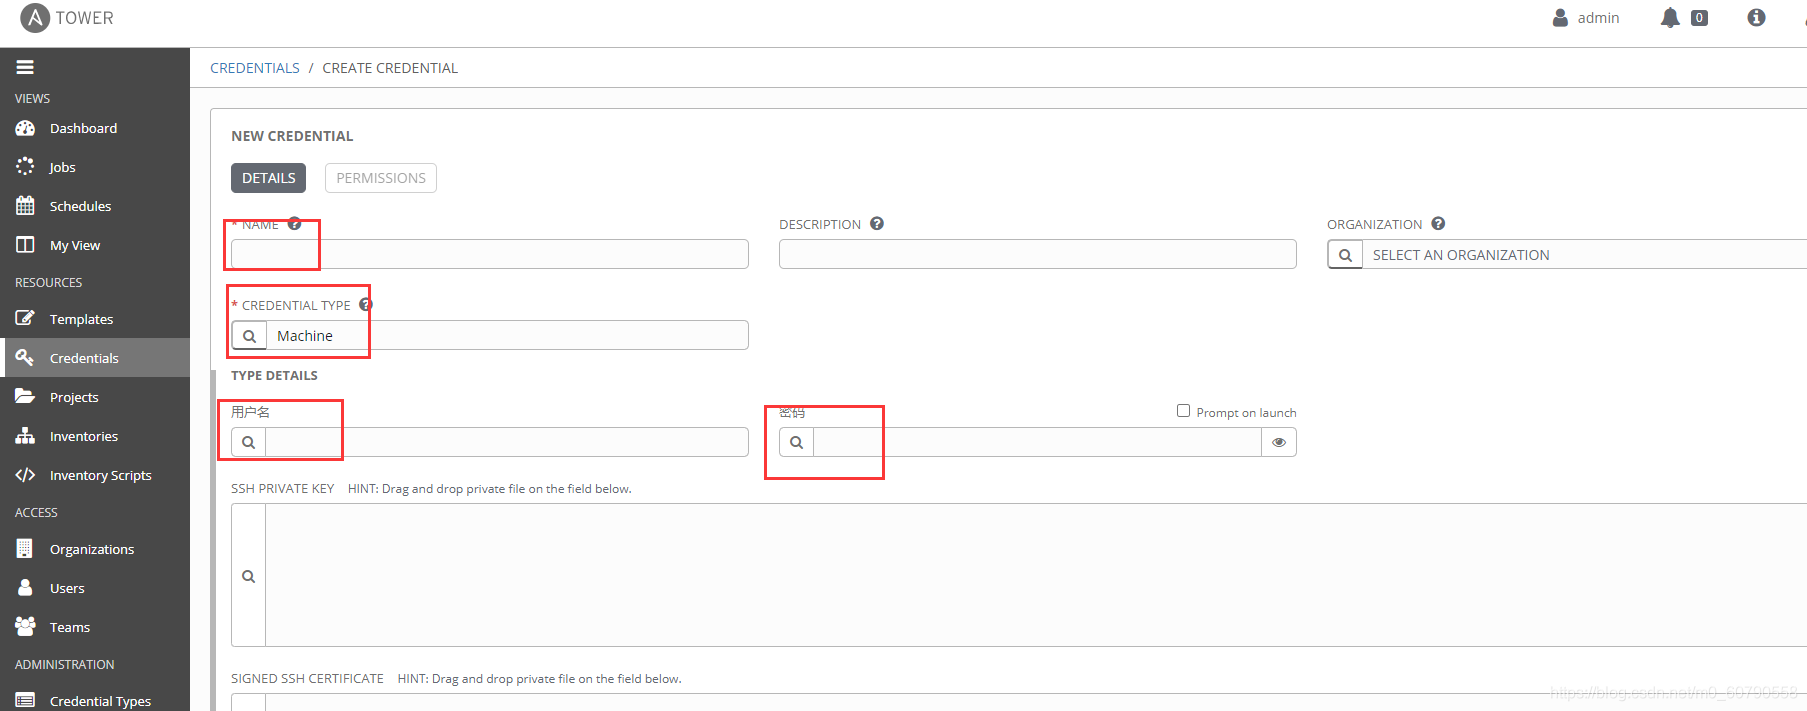This screenshot has width=1807, height=711.
Task: Open organization lookup search button
Action: (1345, 255)
